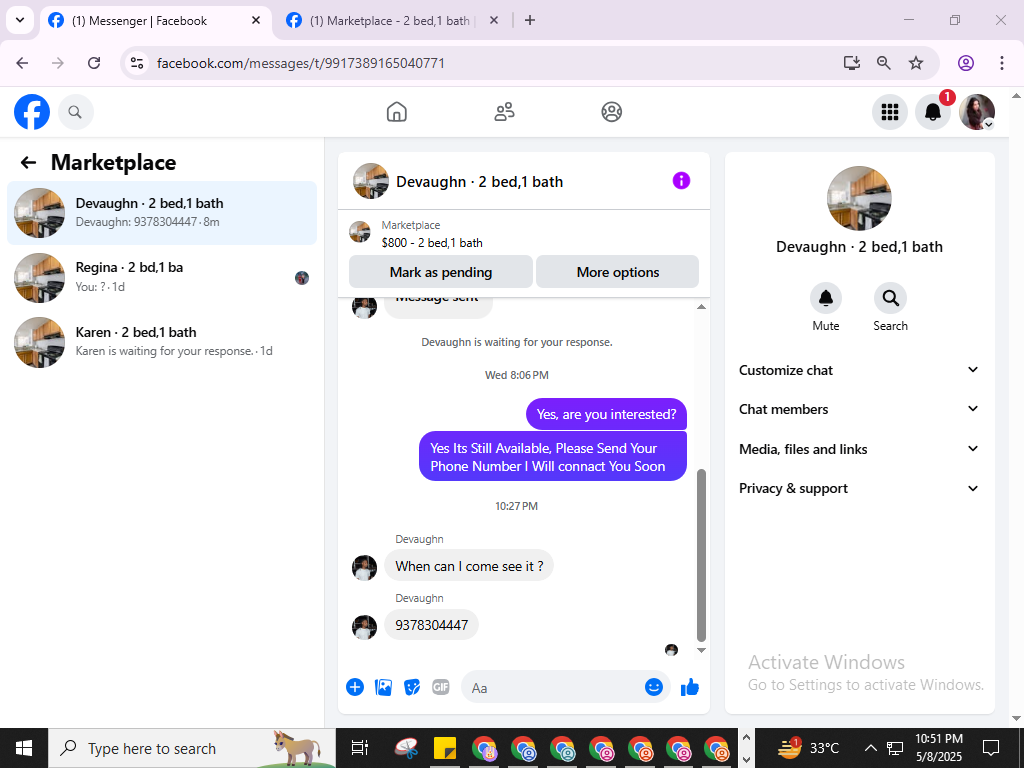Viewport: 1024px width, 768px height.
Task: Open Facebook search magnifier icon
Action: pos(76,112)
